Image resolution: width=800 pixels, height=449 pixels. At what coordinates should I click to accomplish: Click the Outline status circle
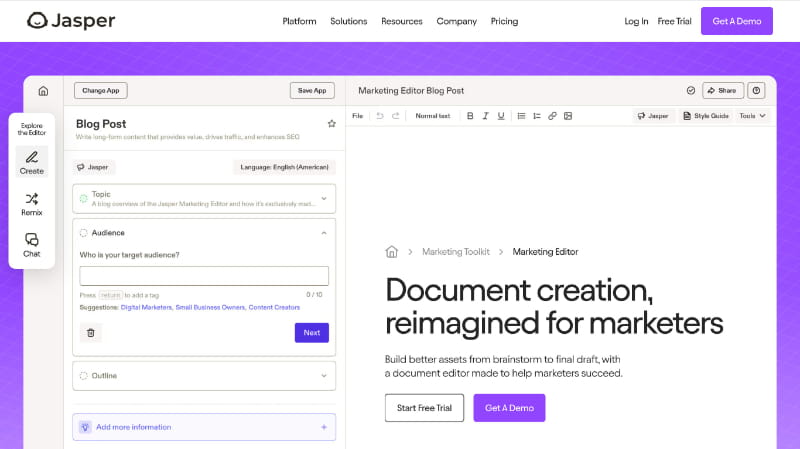click(x=83, y=376)
